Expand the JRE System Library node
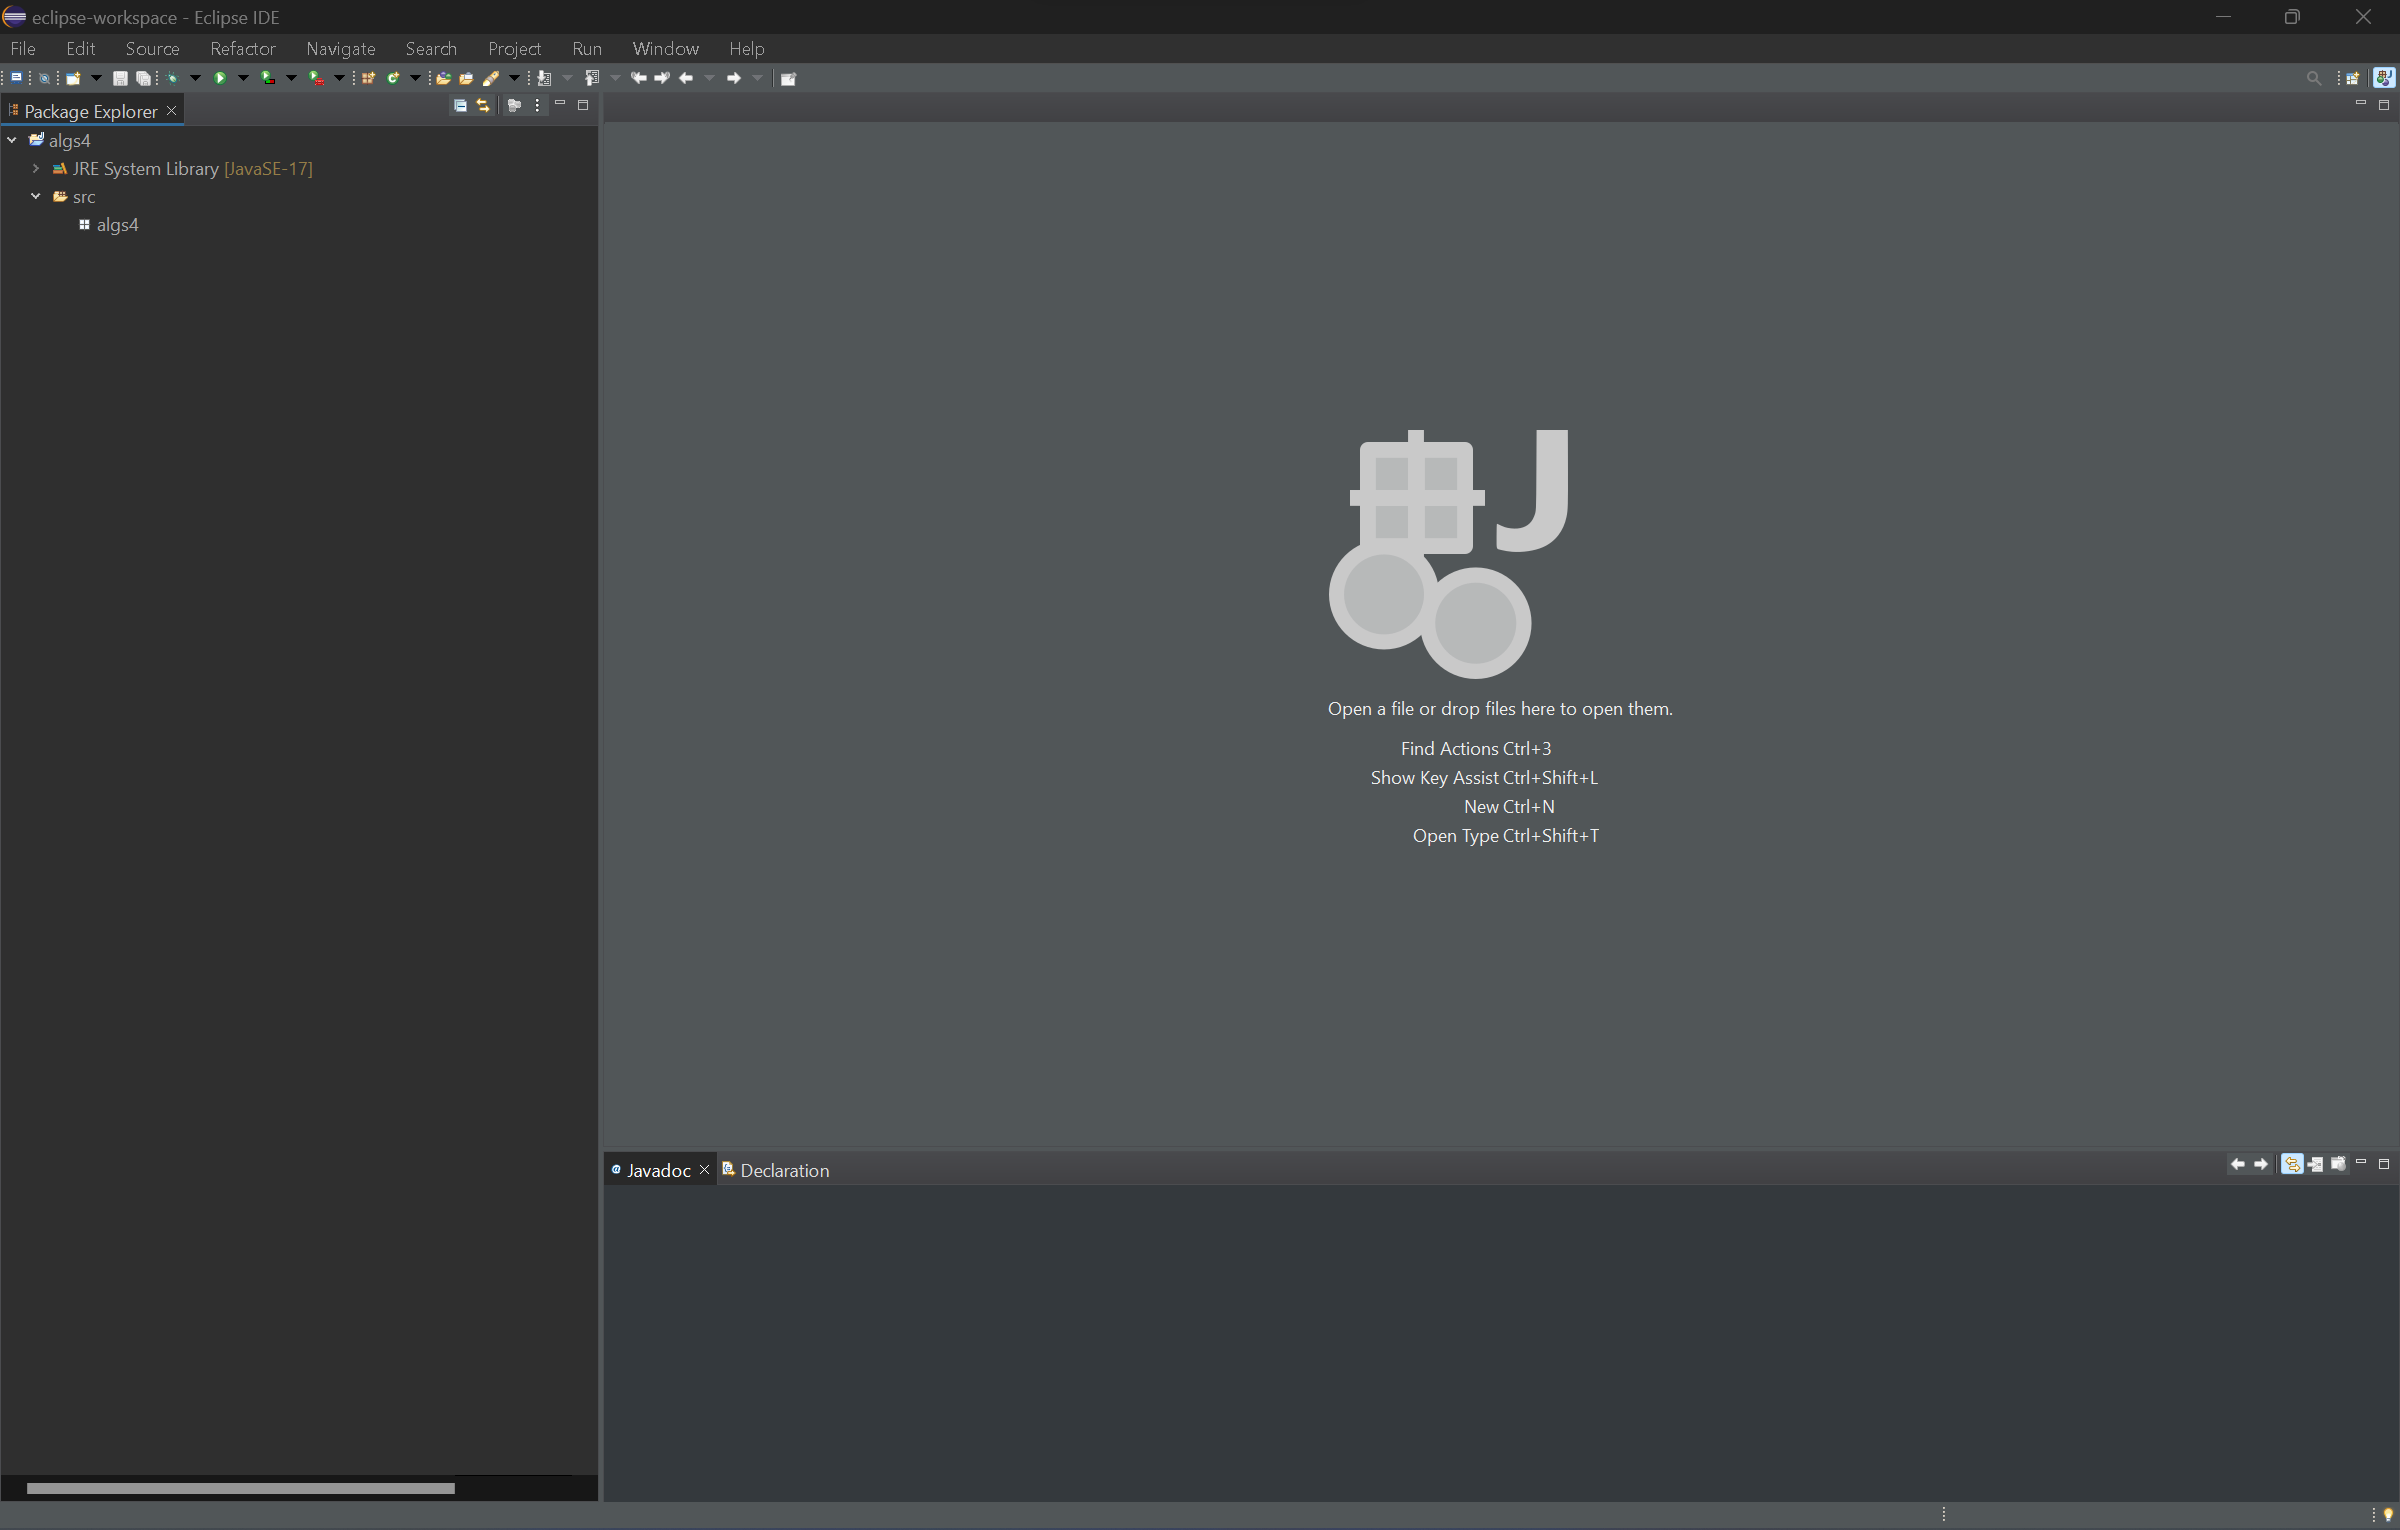 coord(36,168)
